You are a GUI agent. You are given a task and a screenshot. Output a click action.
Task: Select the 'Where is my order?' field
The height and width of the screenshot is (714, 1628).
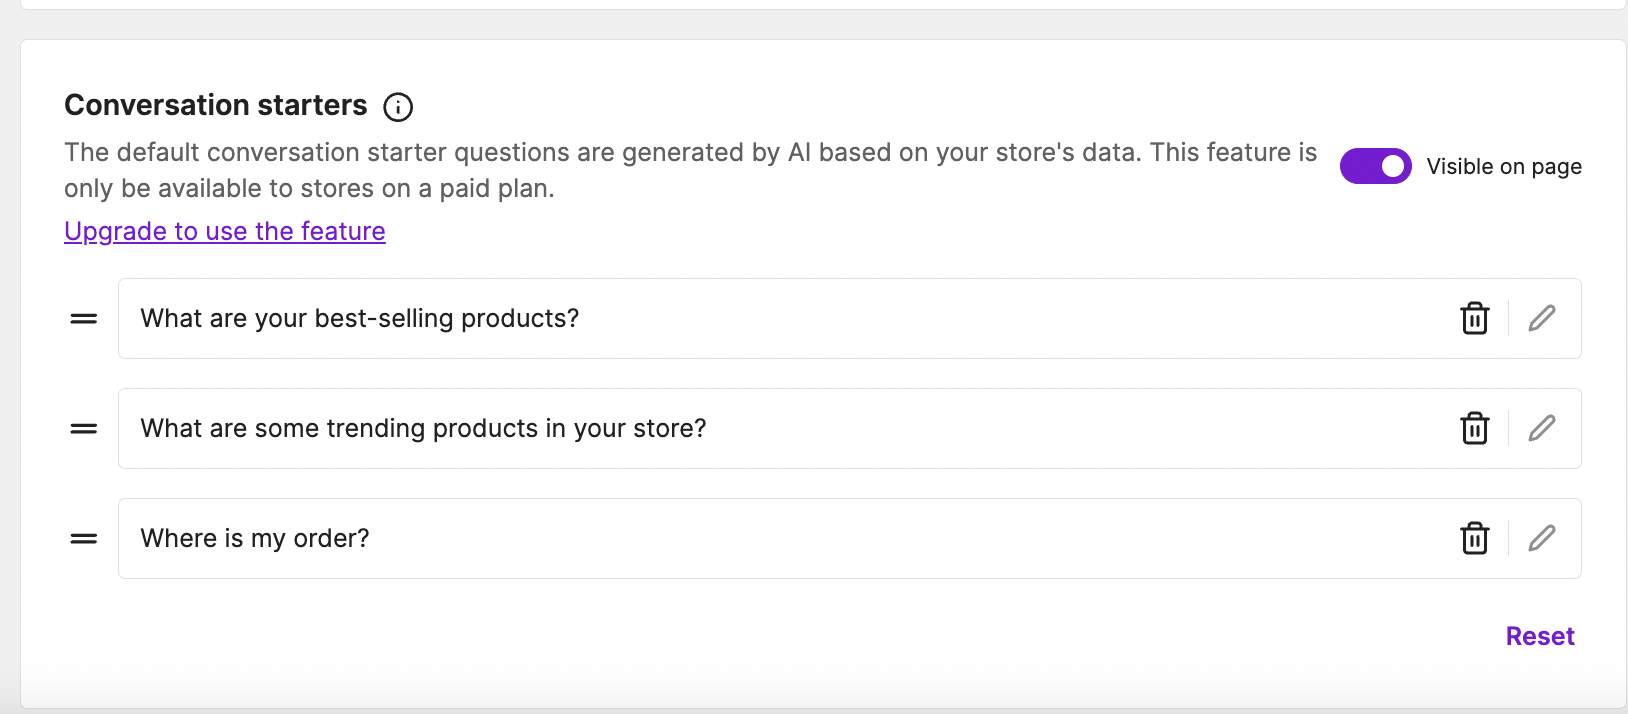700,539
